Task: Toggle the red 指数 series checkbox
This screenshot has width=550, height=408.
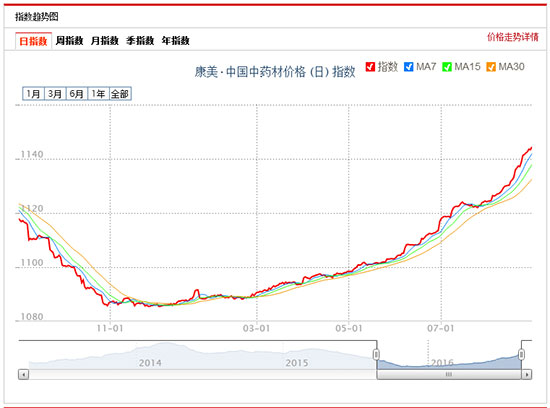Action: 370,67
